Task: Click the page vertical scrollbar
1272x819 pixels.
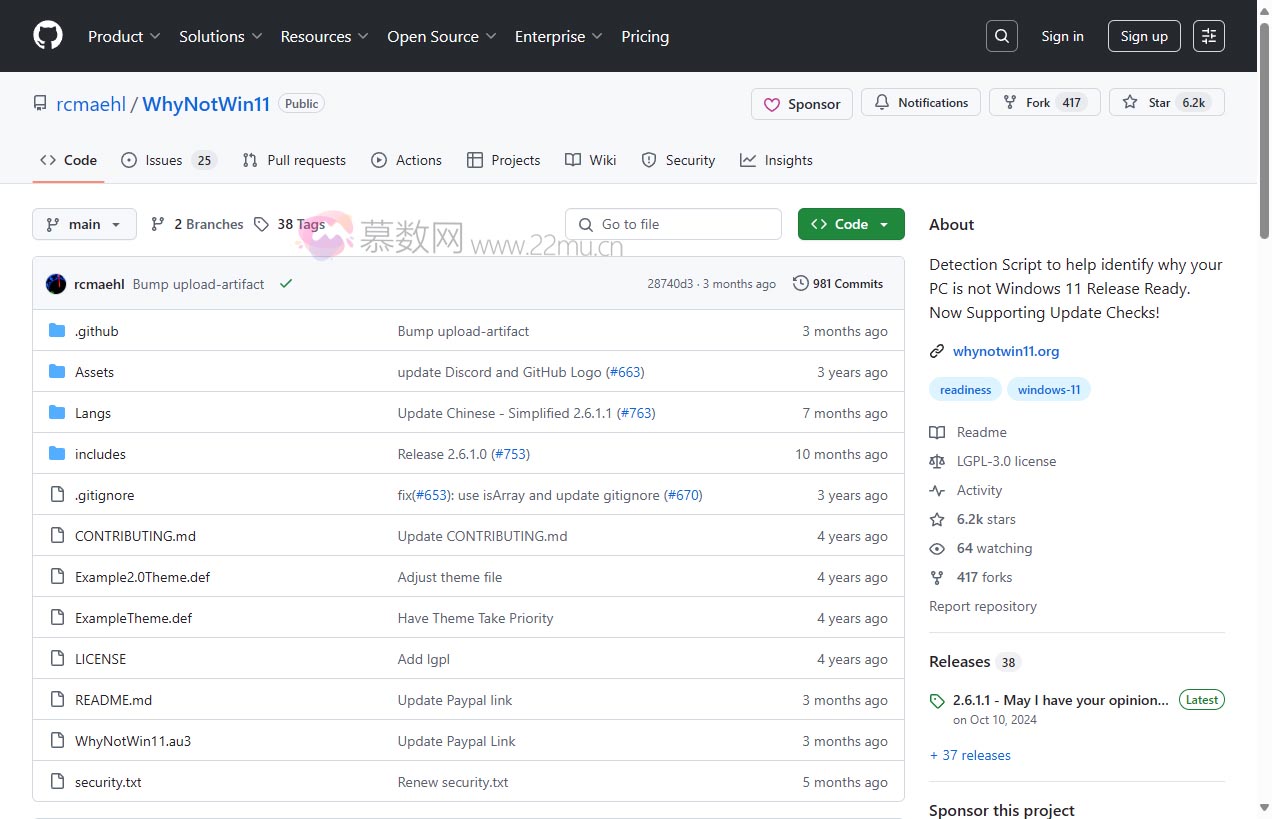Action: tap(1263, 130)
